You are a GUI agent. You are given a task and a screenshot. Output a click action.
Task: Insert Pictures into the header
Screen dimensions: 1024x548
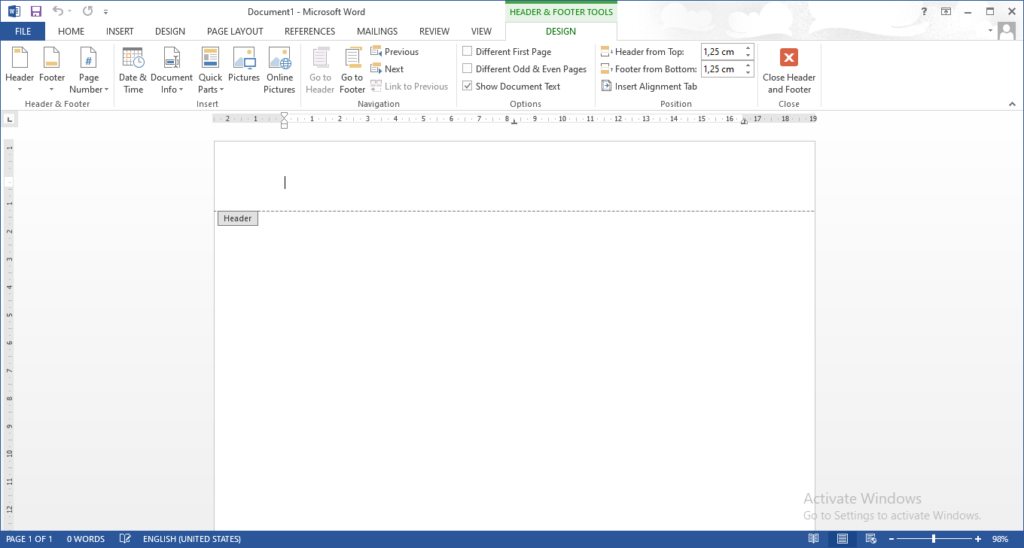(x=244, y=59)
